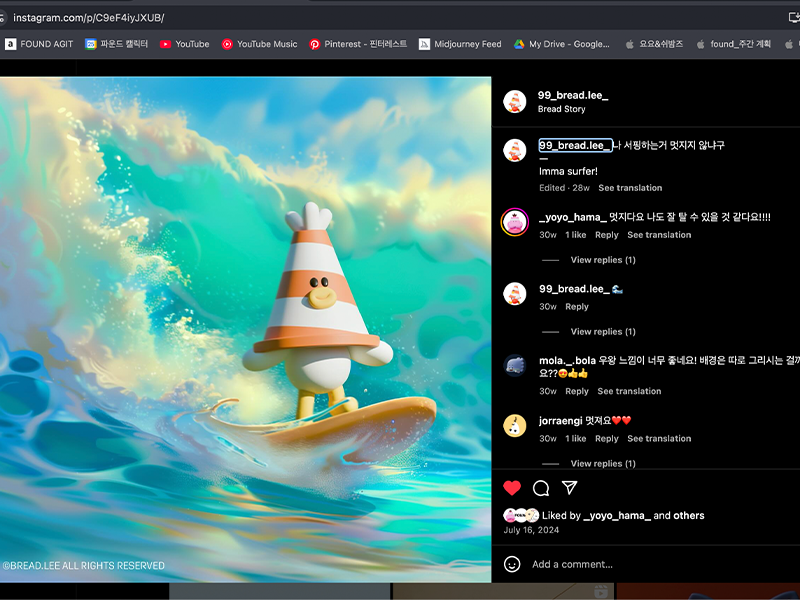
Task: Expand replies under the wave emoji comment
Action: click(603, 332)
